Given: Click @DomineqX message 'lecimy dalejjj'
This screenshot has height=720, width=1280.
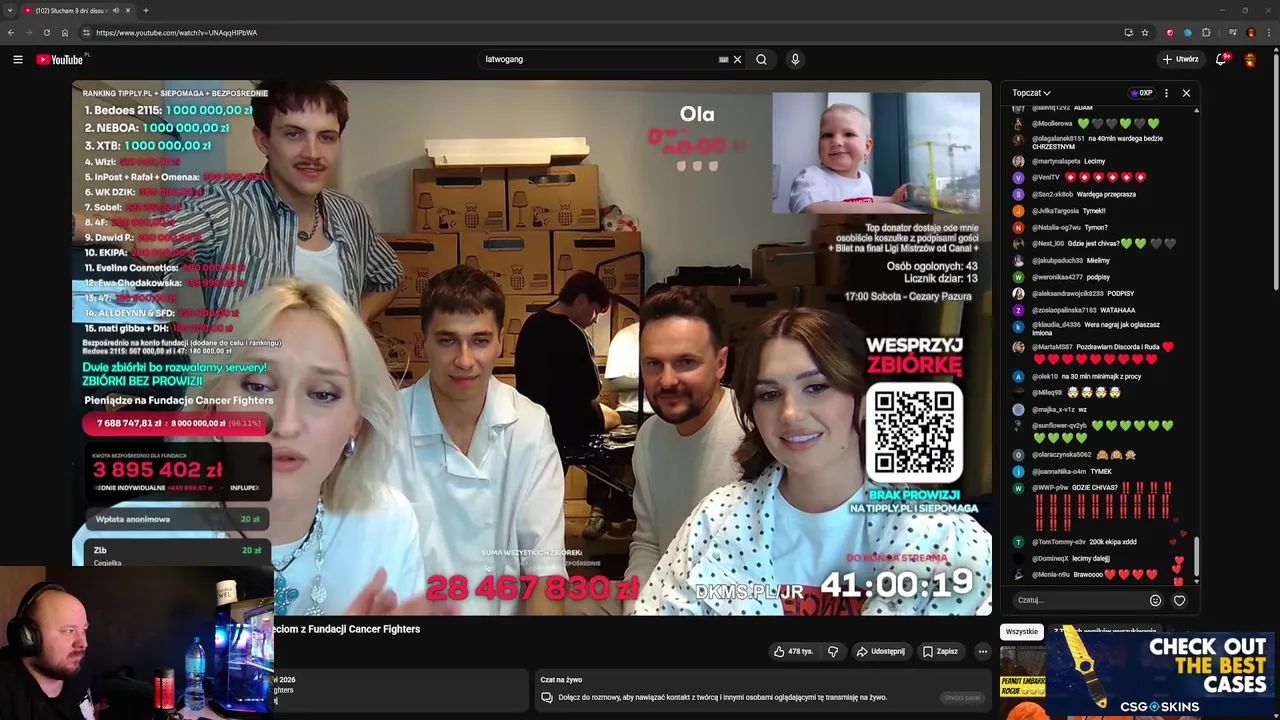Looking at the screenshot, I should 1091,558.
